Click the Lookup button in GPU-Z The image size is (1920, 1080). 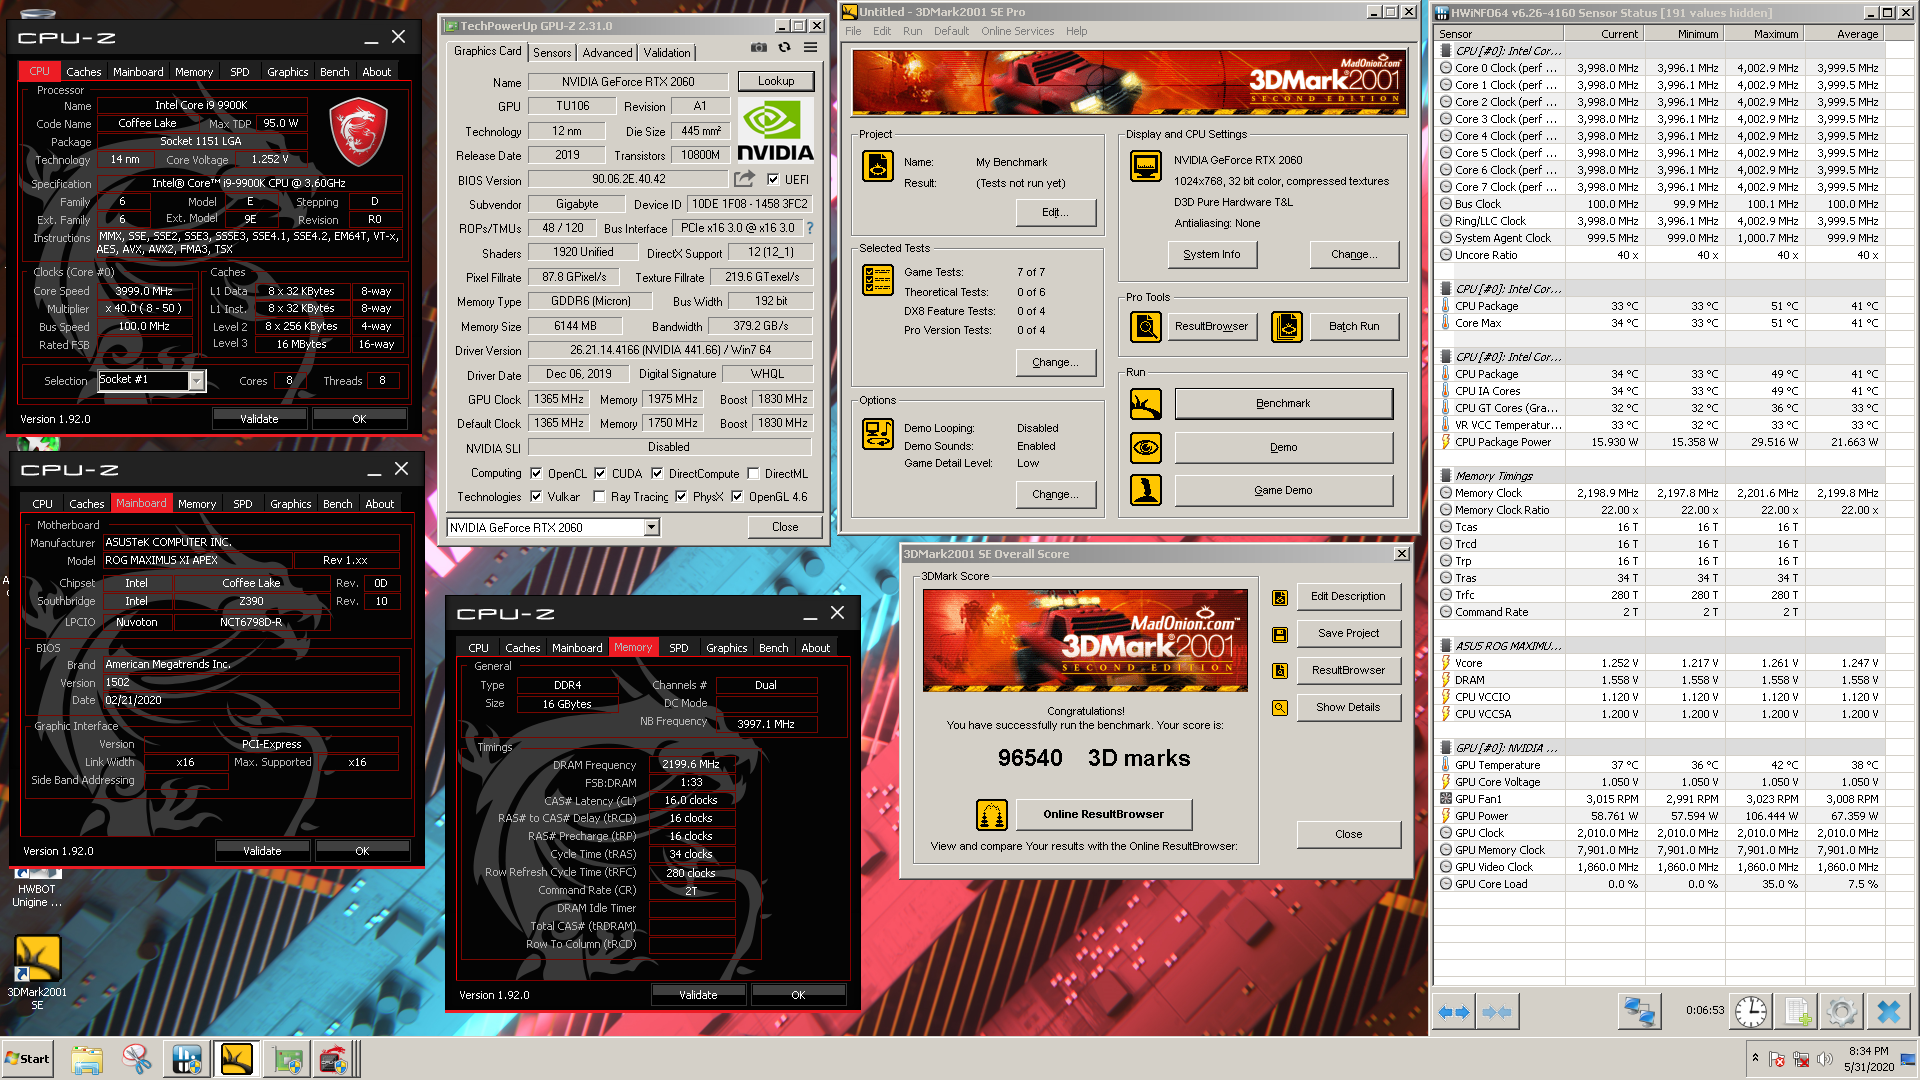click(776, 81)
